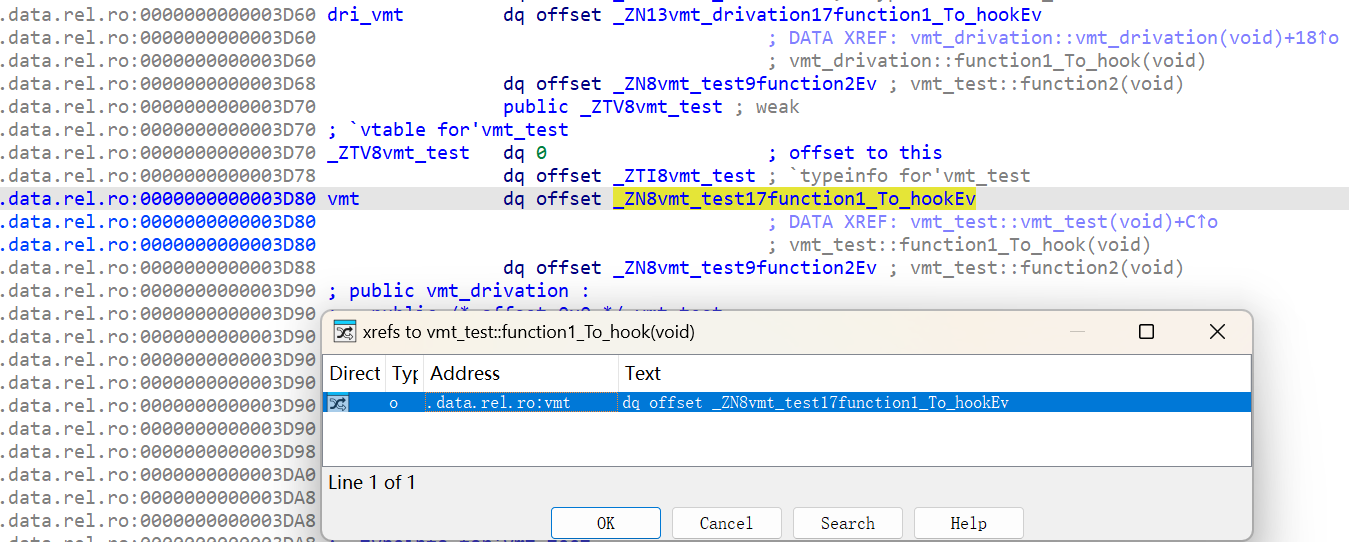Click _ZN13vmt_drivation17function1_To_hookEv offset reference
Image resolution: width=1349 pixels, height=542 pixels.
point(827,15)
